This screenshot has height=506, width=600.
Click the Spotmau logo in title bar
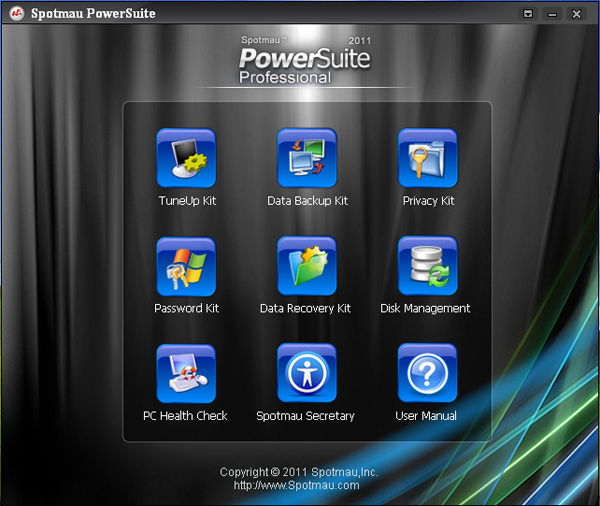[x=16, y=13]
